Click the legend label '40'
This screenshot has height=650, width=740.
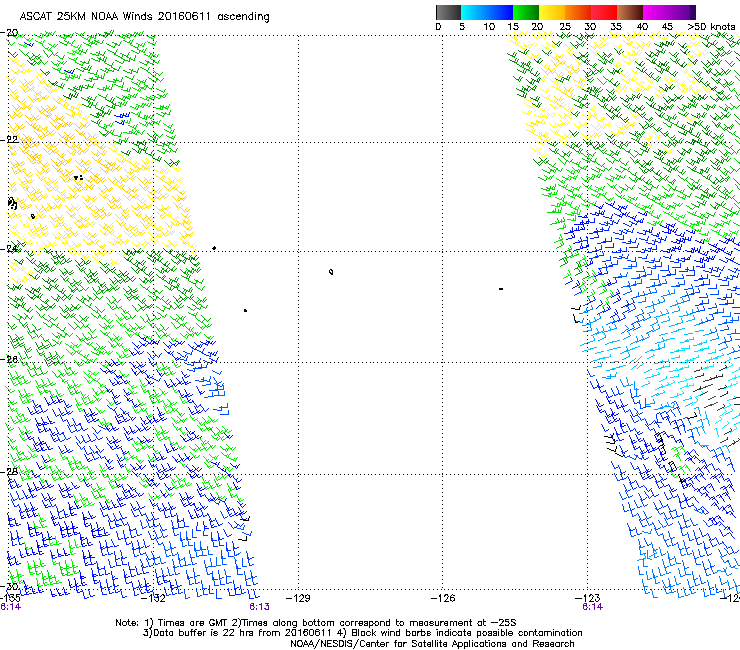(642, 27)
